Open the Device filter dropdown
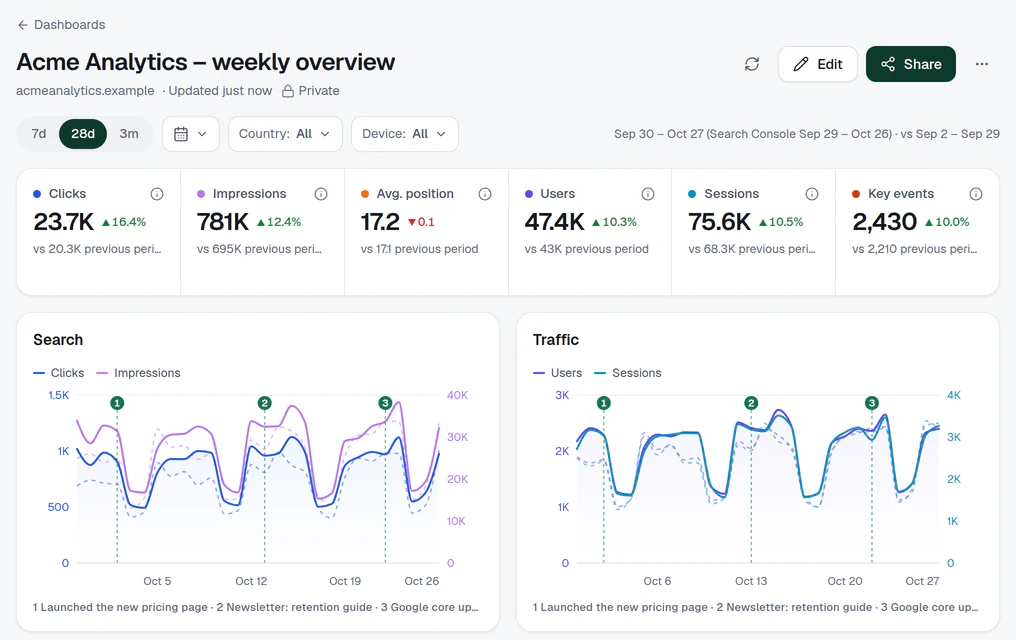 404,134
